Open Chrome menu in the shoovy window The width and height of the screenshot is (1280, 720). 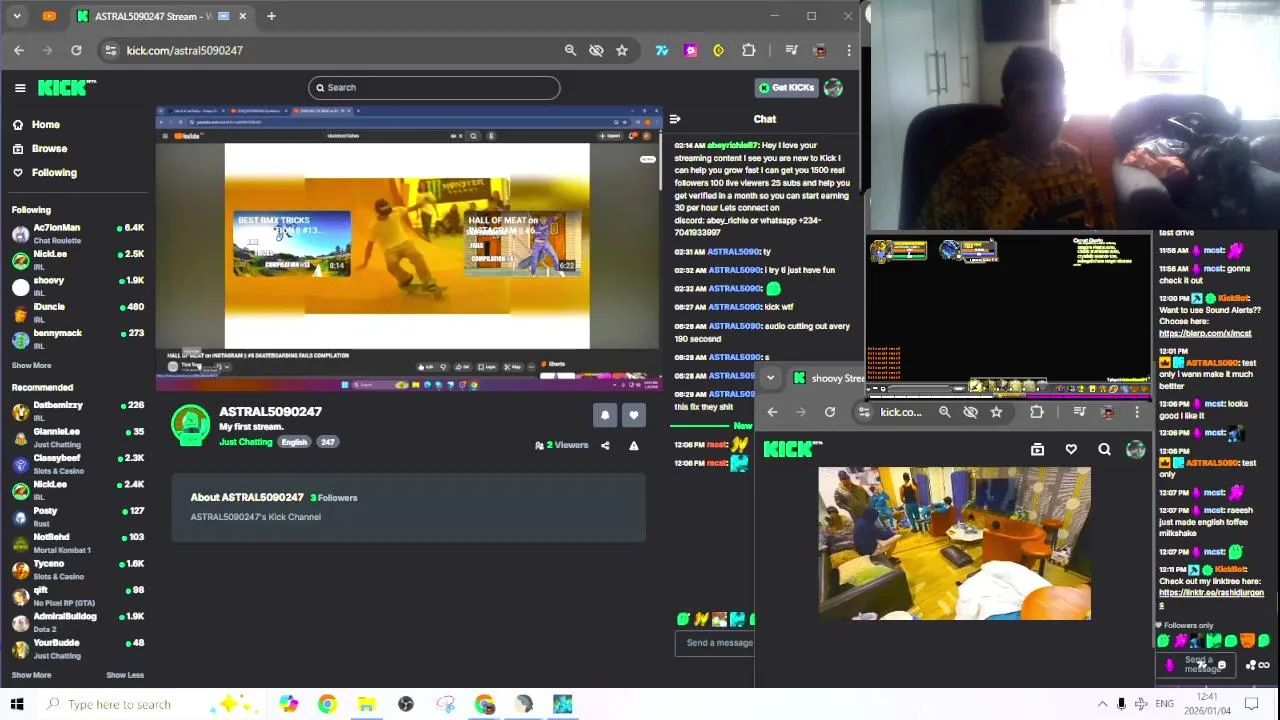1136,412
